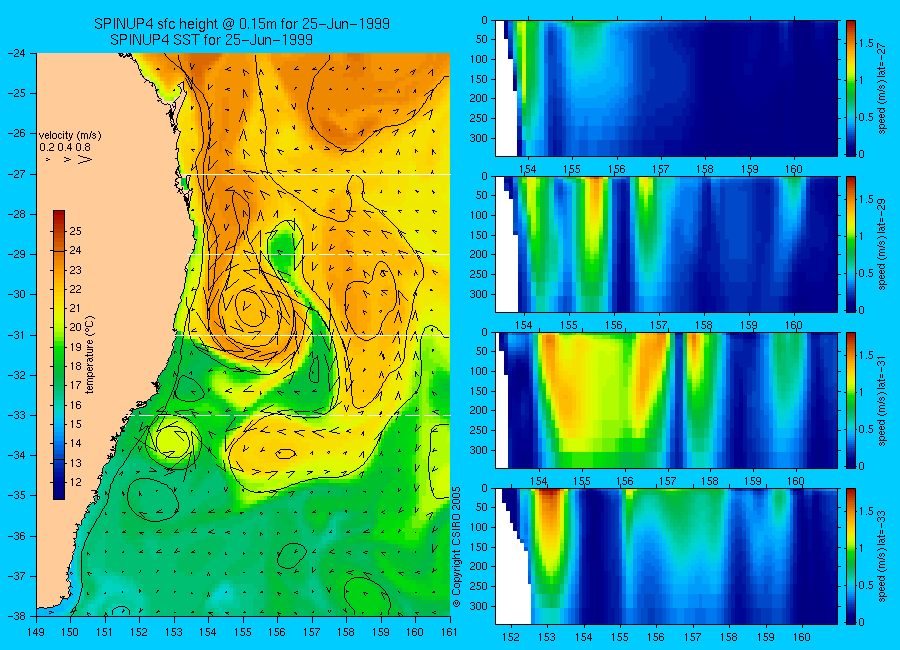
Task: Click the white transect line at latitude -33
Action: (x=292, y=415)
